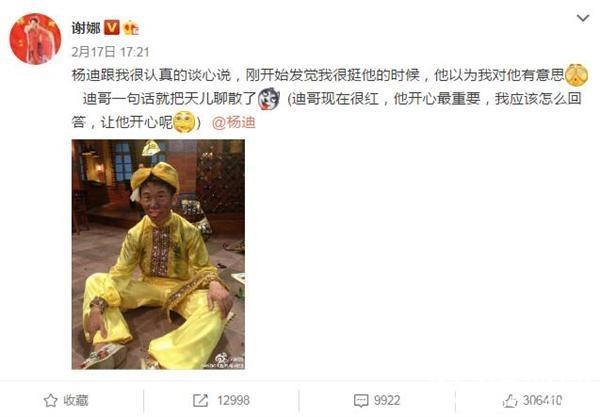Viewport: 600px width, 417px height.
Task: Click the comment count 9922
Action: [387, 401]
